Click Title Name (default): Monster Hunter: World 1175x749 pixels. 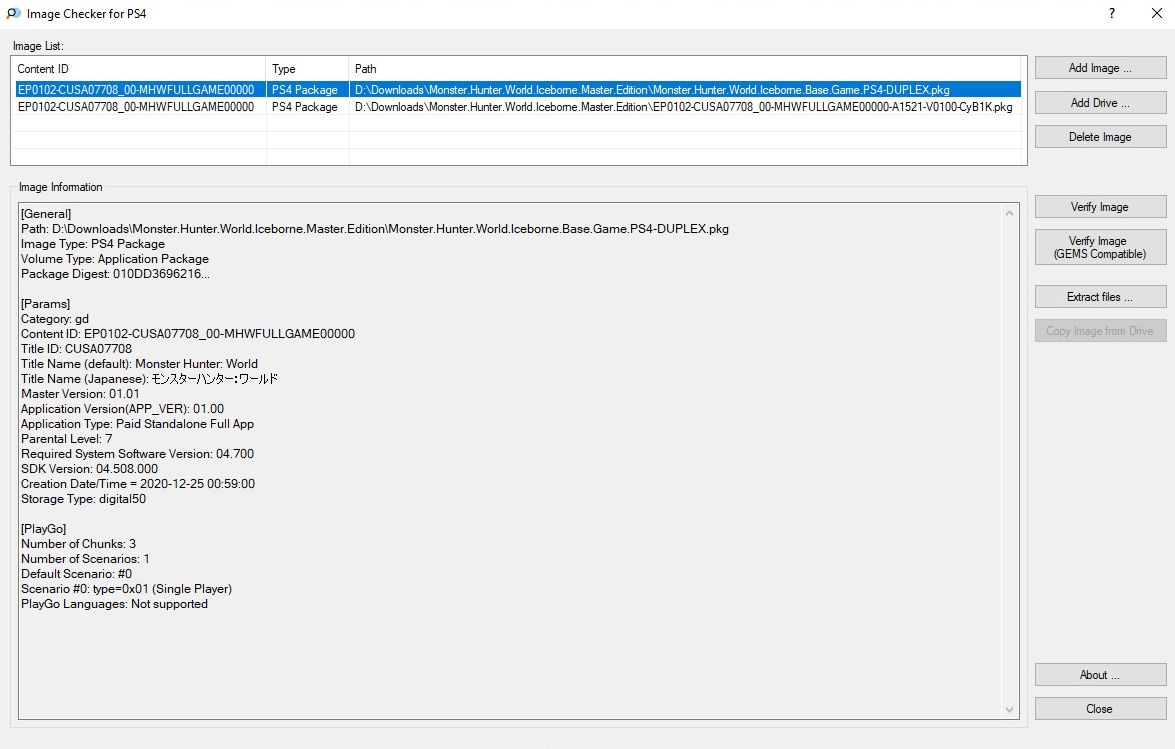tap(139, 364)
